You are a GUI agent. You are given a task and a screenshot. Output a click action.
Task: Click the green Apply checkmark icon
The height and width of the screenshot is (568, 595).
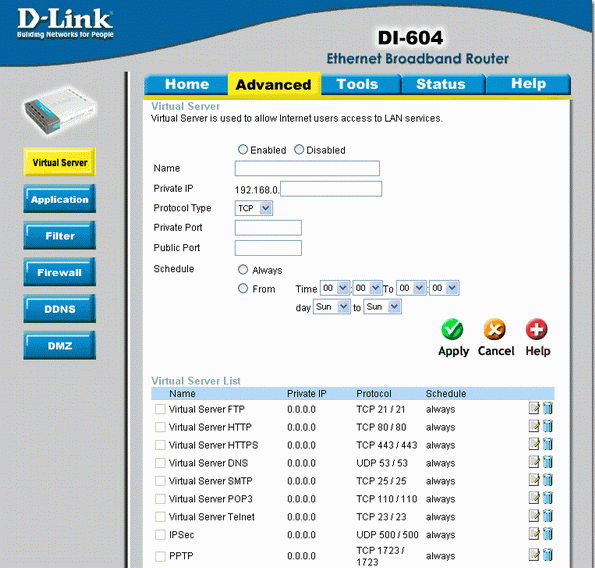coord(452,329)
